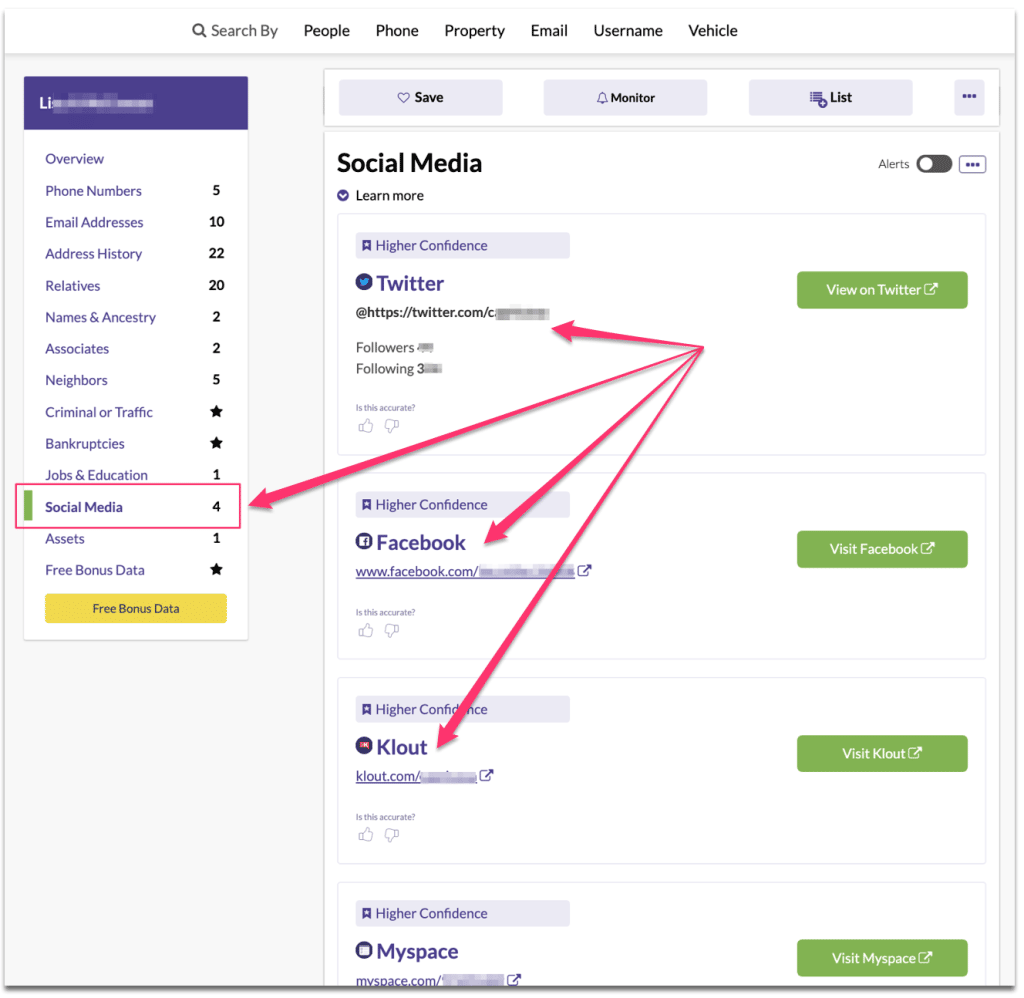Click the Myspace Higher Confidence badge
Image resolution: width=1024 pixels, height=998 pixels.
pos(462,913)
